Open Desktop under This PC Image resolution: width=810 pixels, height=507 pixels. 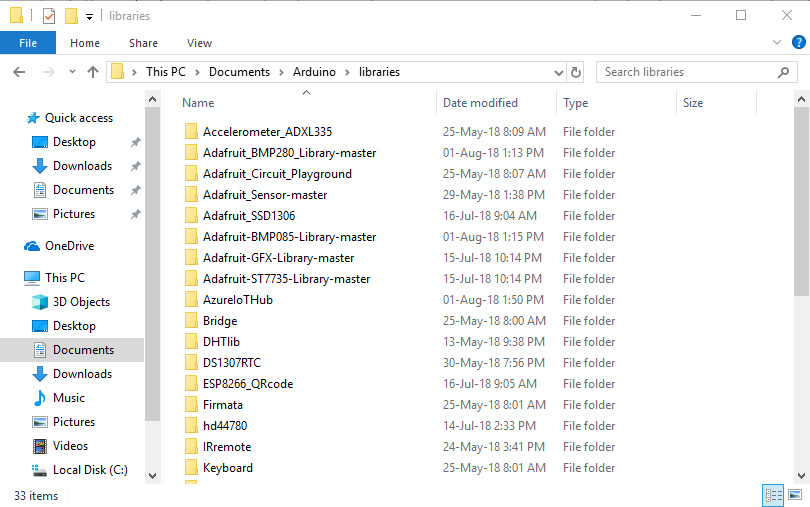pos(74,326)
